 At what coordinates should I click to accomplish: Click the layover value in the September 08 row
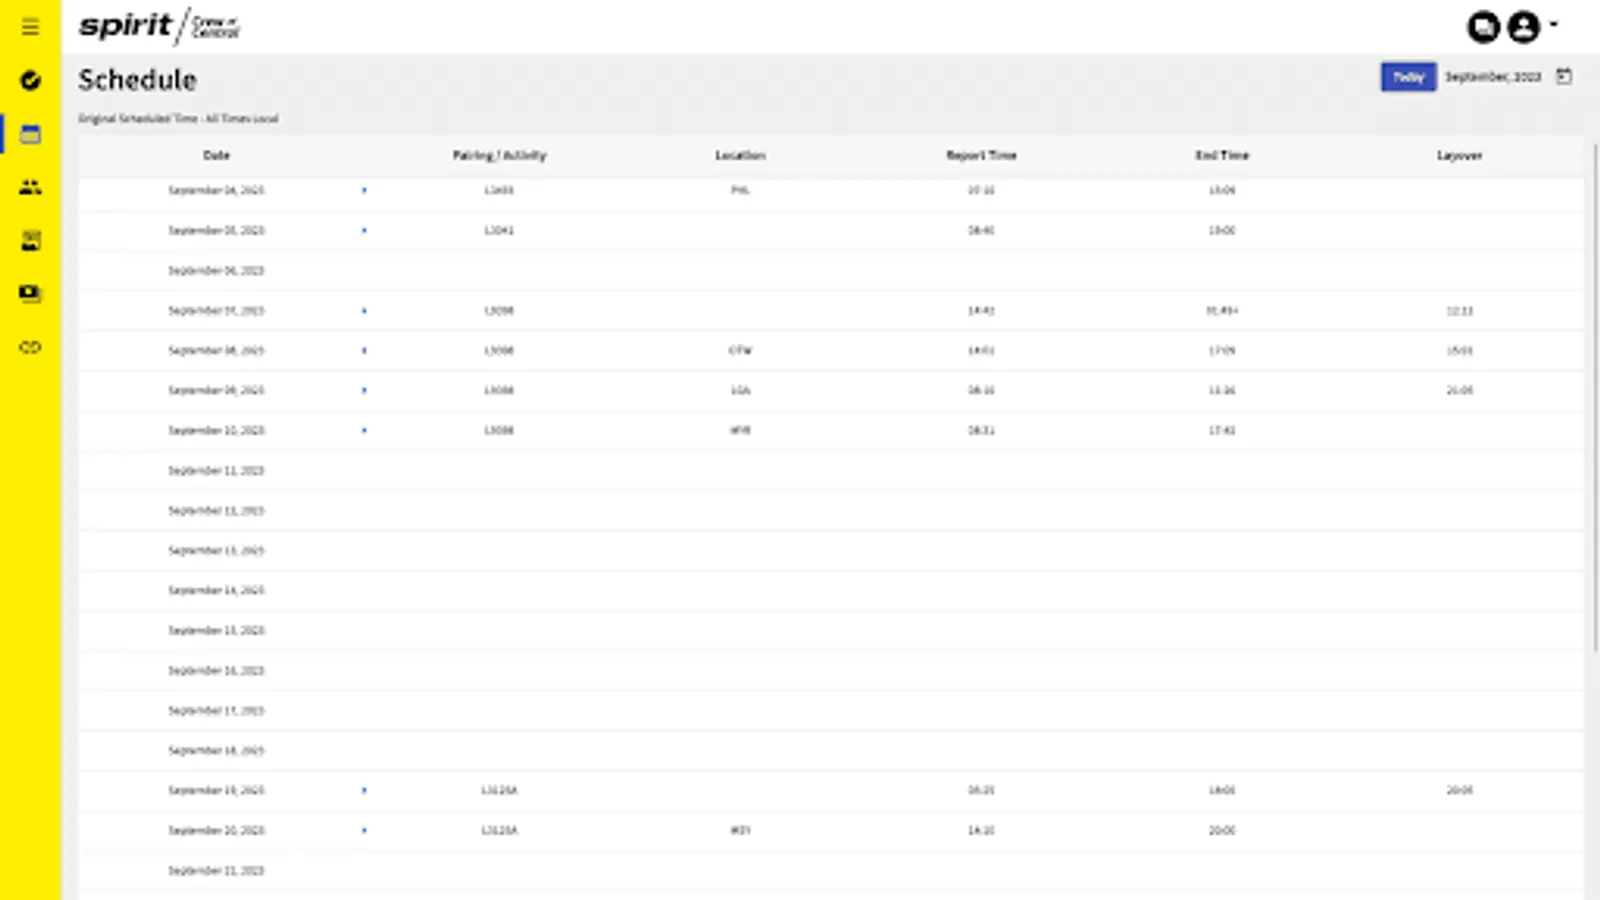(1460, 350)
